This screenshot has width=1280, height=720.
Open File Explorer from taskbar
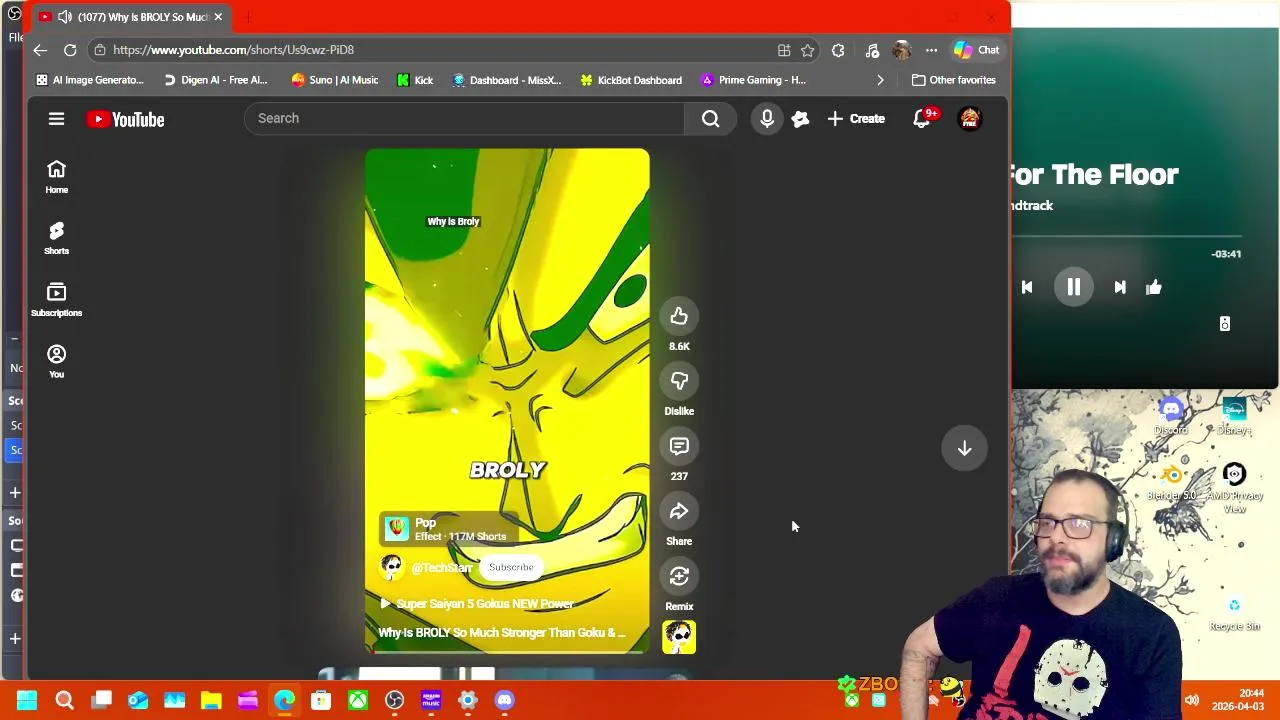point(211,700)
